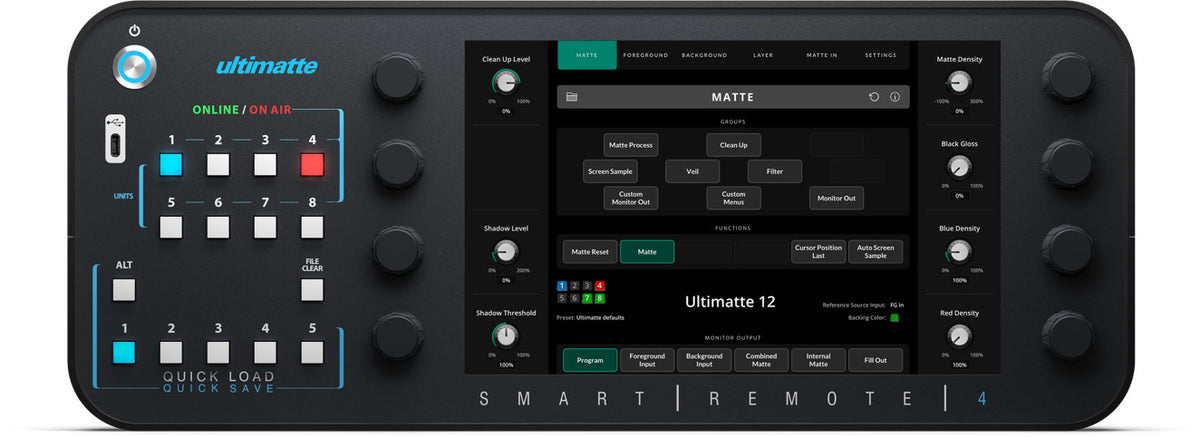Select Fill Out monitor output
Screen dimensions: 1200x437
(876, 360)
